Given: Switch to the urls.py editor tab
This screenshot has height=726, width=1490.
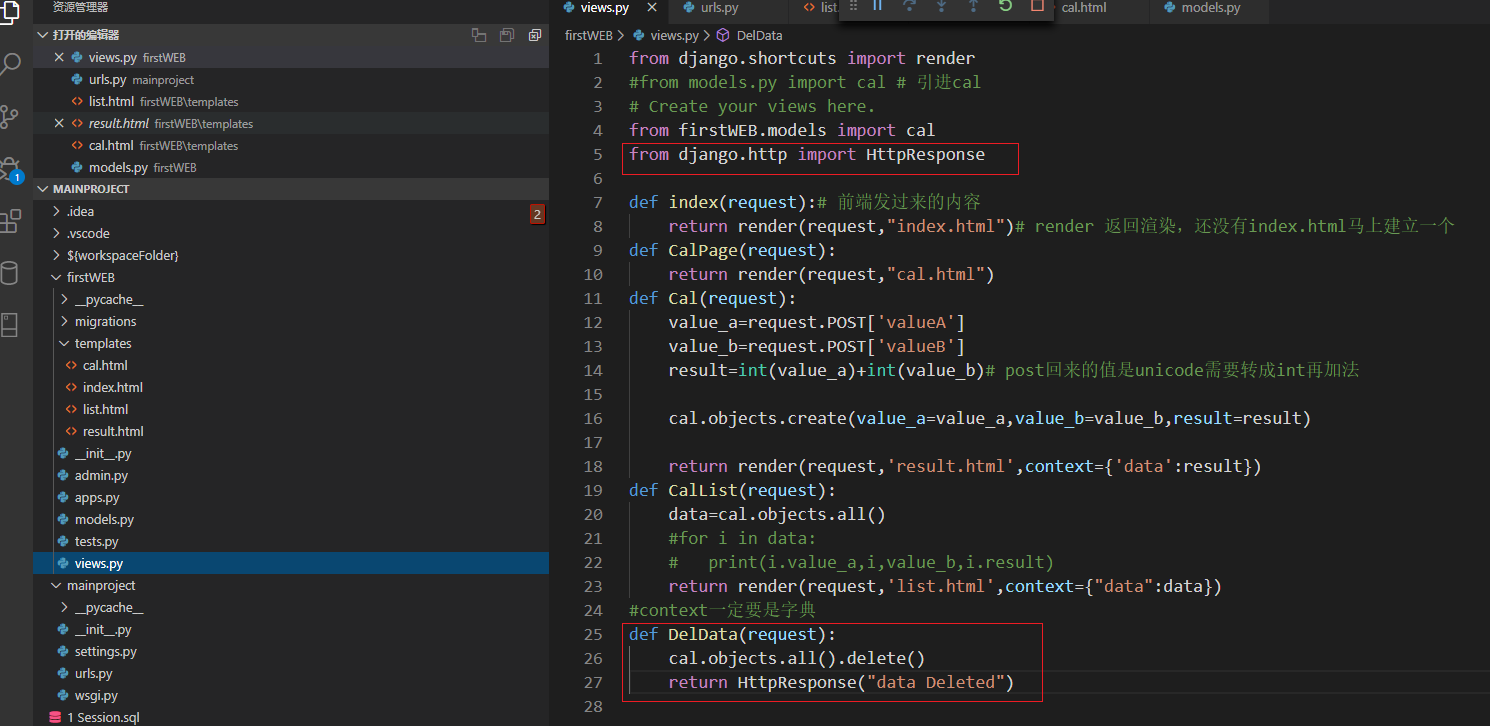Looking at the screenshot, I should 728,9.
